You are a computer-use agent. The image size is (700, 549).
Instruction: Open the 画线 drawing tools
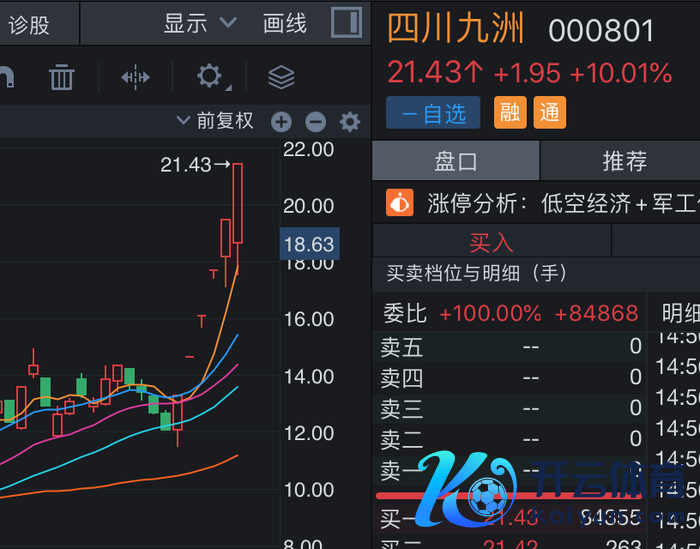(285, 23)
